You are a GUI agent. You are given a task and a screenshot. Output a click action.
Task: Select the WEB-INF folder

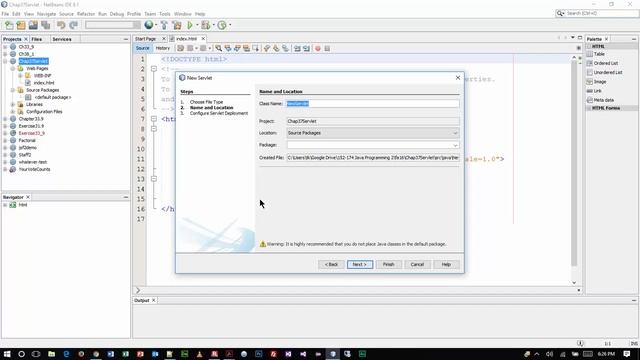pos(42,76)
